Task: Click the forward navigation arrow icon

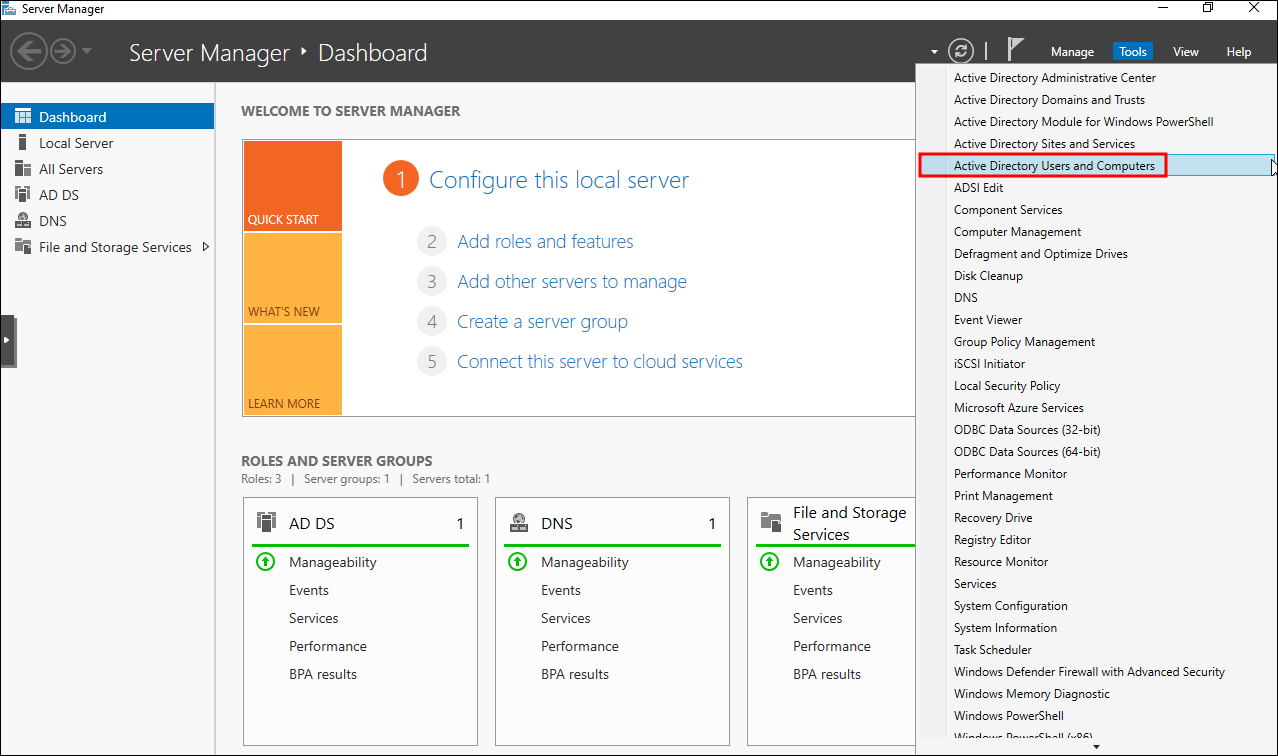Action: 63,51
